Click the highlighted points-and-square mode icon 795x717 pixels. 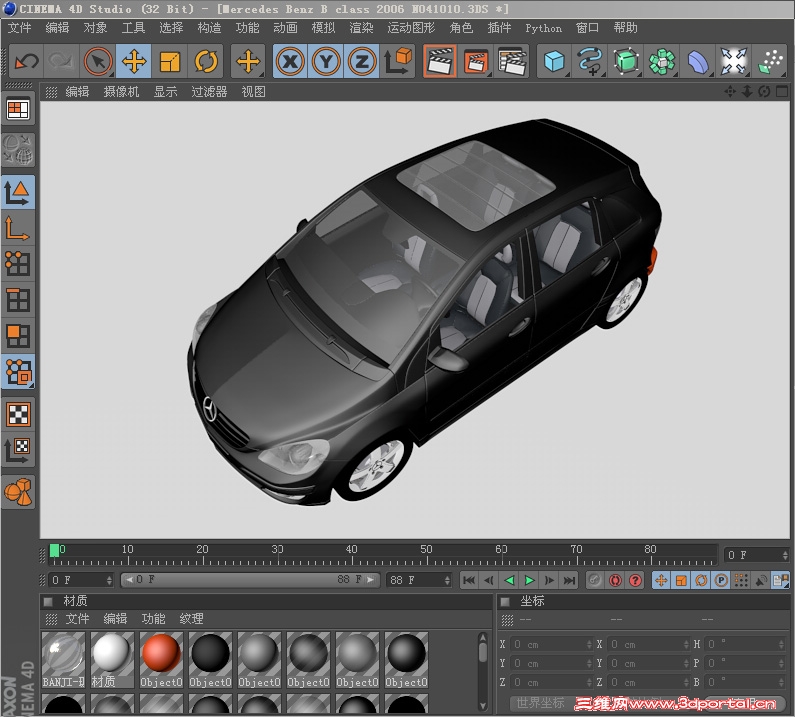(18, 372)
